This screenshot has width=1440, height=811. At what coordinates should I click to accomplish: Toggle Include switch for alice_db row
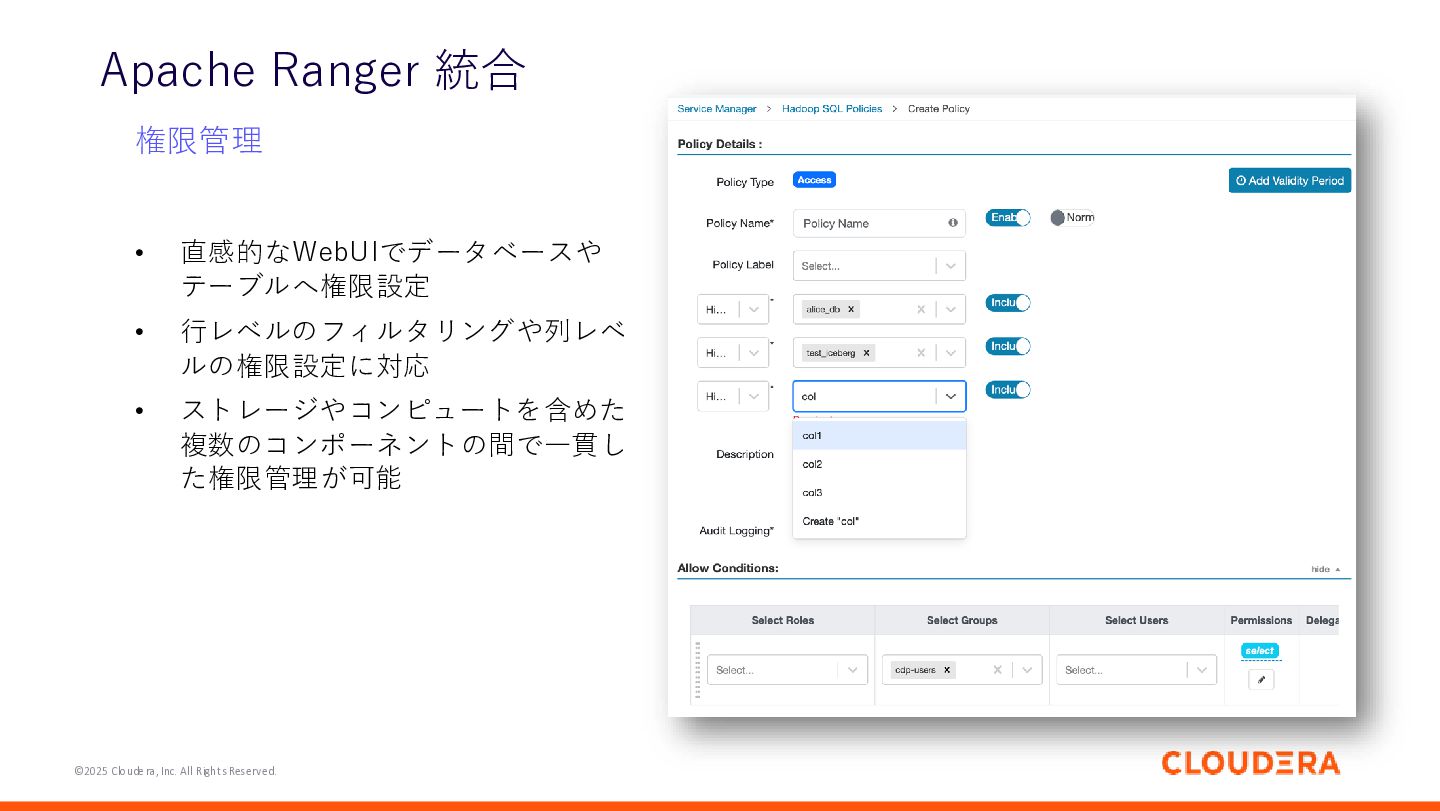(x=1008, y=302)
